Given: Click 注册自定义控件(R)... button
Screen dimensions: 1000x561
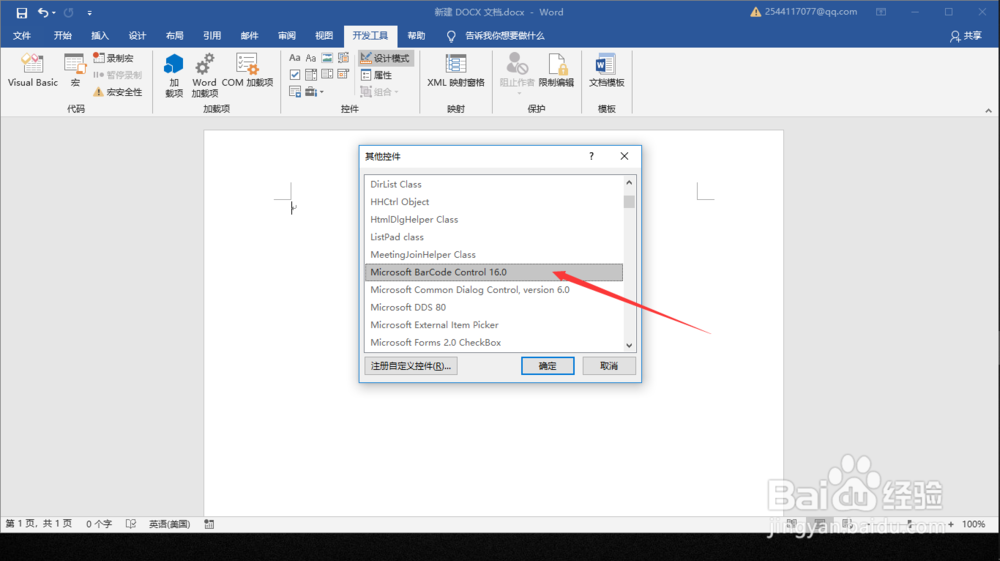Looking at the screenshot, I should [411, 366].
